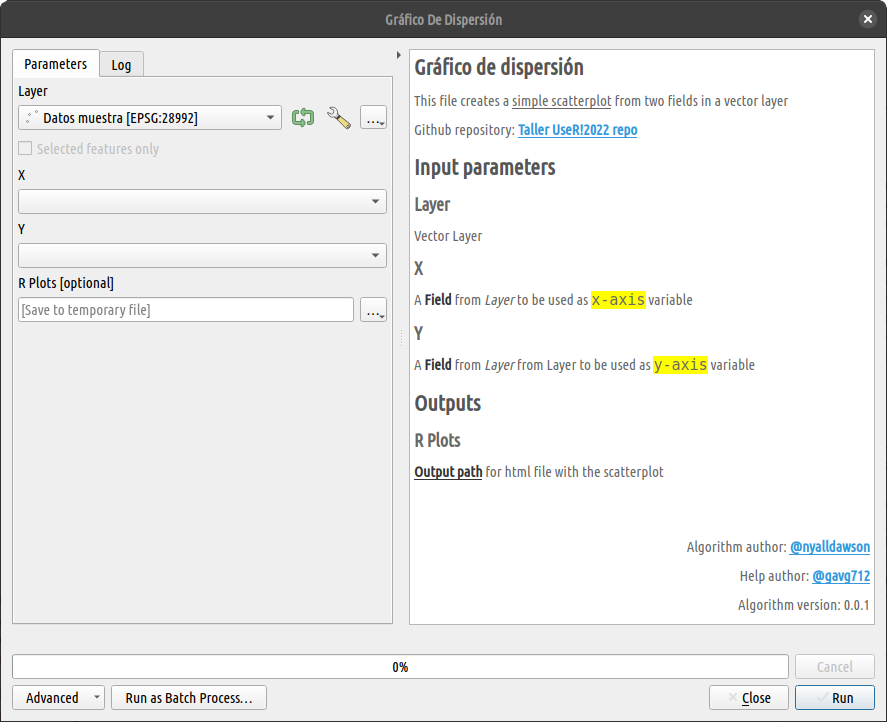Viewport: 887px width, 722px height.
Task: Click the R Plots save path field
Action: click(186, 310)
